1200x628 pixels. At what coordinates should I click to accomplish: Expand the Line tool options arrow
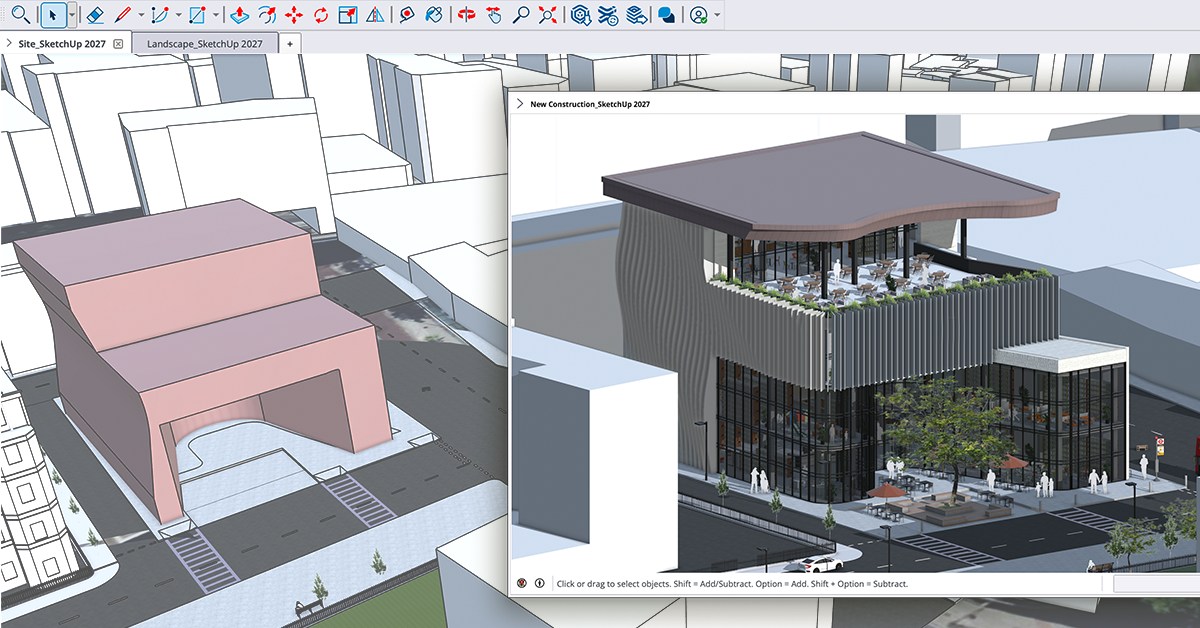(x=141, y=15)
